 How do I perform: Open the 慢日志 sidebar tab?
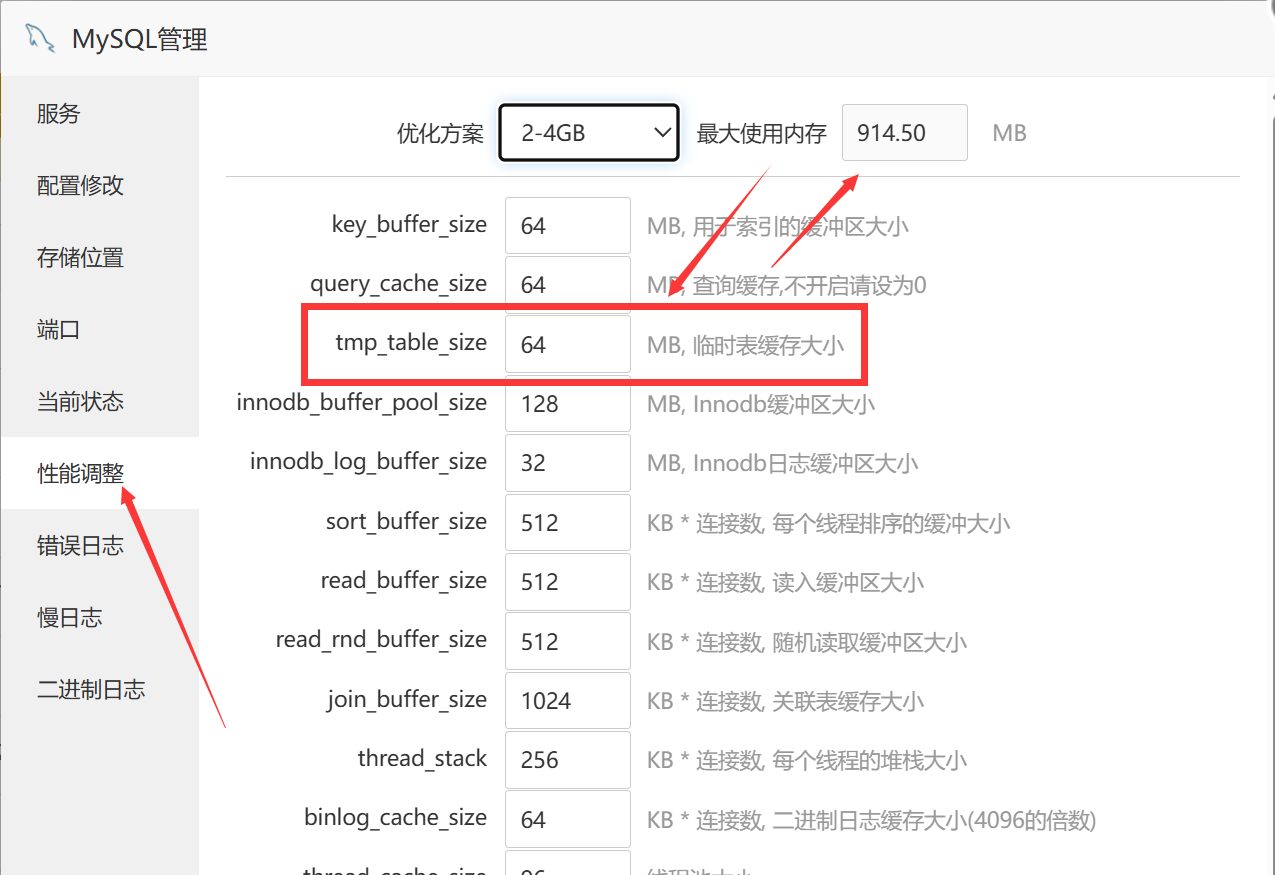pyautogui.click(x=69, y=618)
